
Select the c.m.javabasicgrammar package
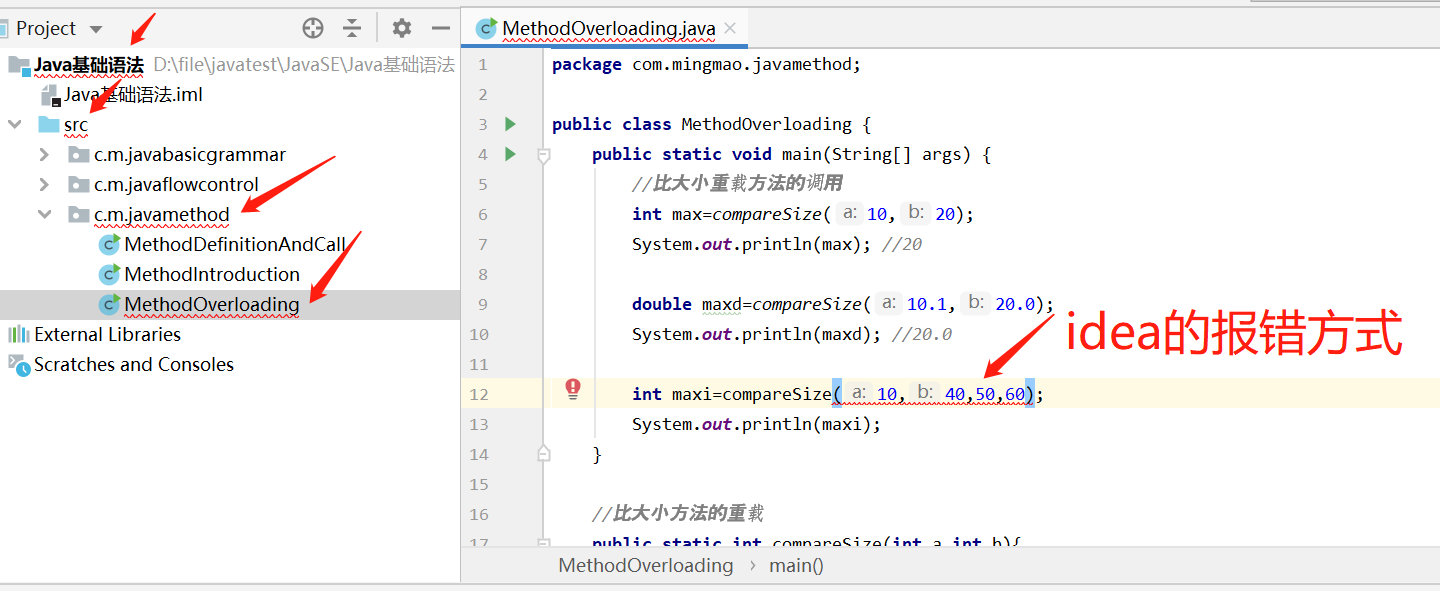(190, 155)
